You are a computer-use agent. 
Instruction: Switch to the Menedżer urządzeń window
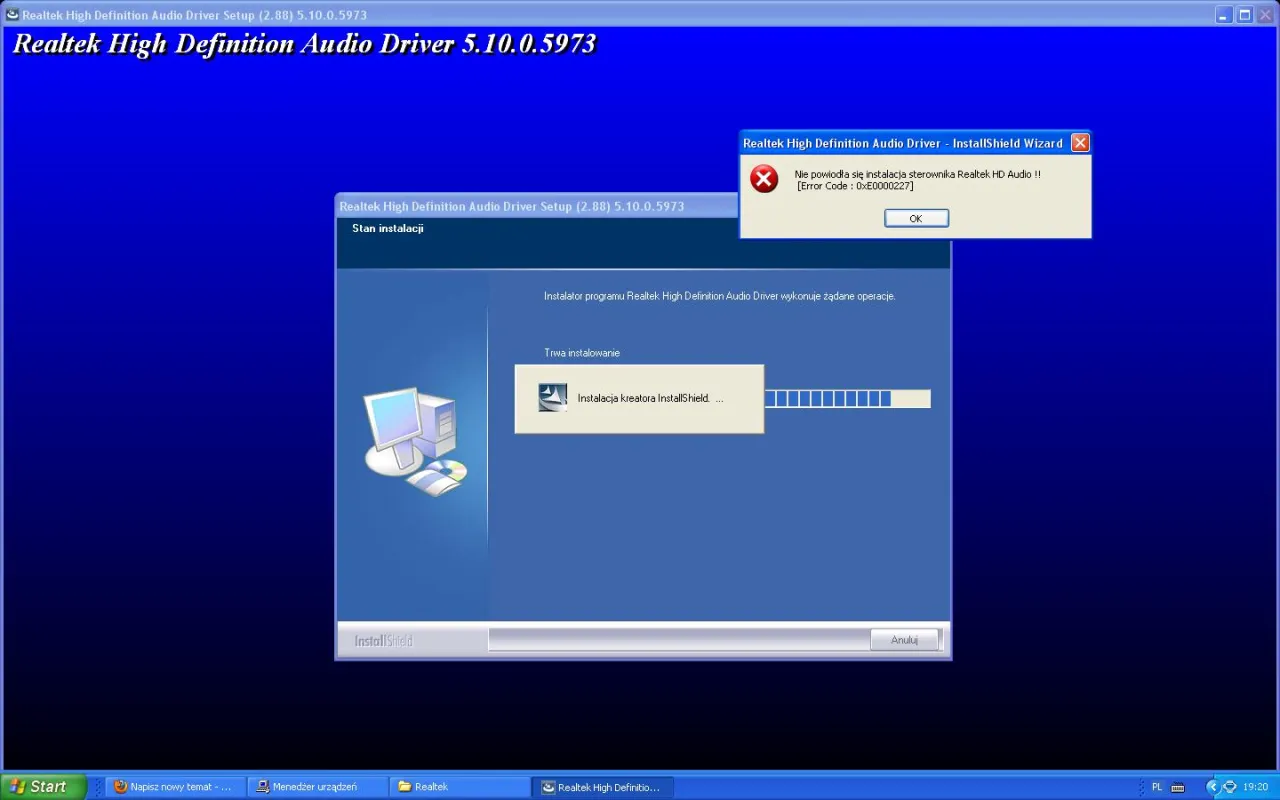(318, 787)
